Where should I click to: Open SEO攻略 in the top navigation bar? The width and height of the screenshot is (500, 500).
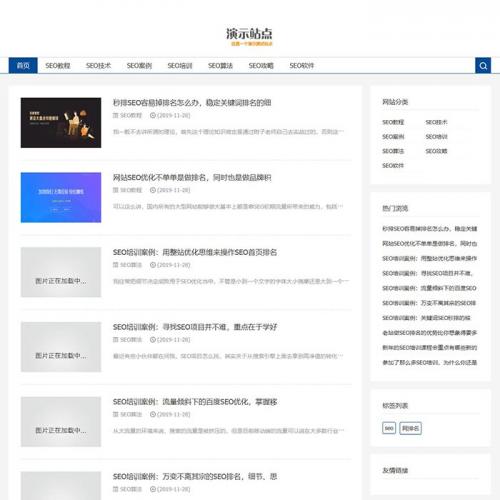click(x=261, y=66)
